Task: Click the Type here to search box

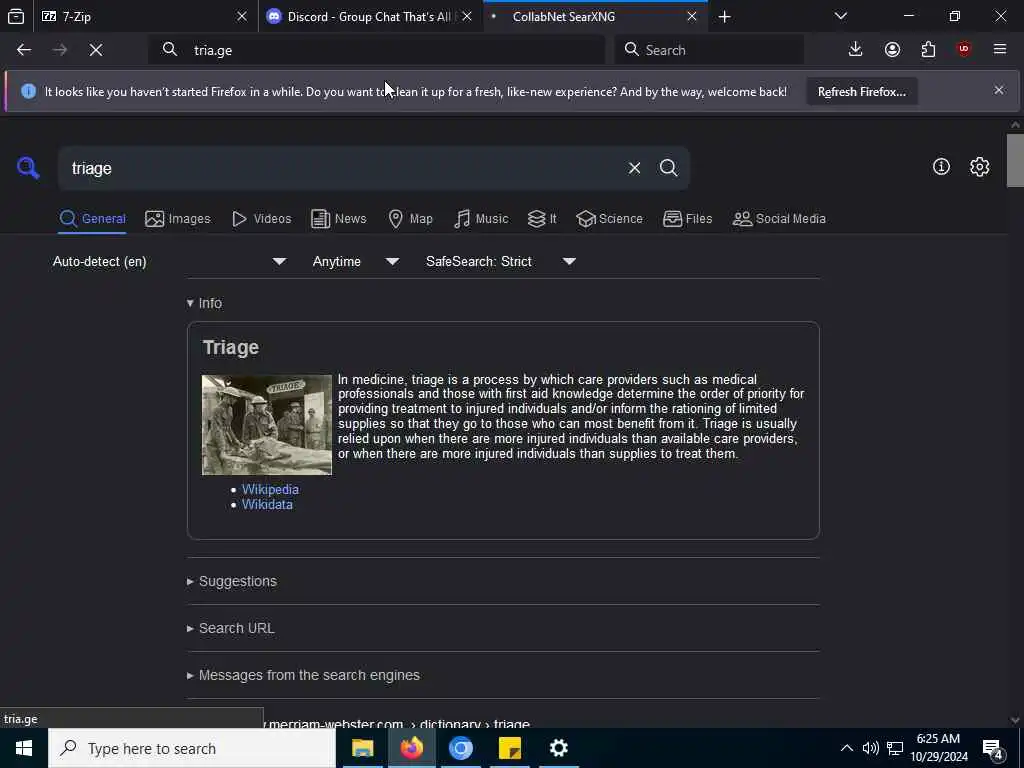Action: pyautogui.click(x=192, y=748)
